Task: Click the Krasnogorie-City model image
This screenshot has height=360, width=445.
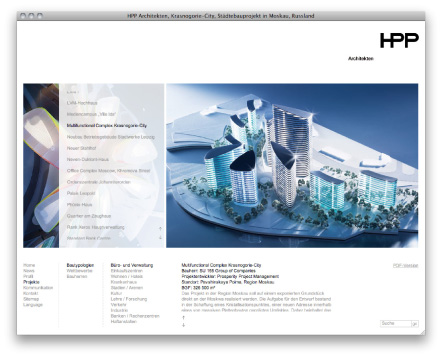Action: tap(292, 165)
